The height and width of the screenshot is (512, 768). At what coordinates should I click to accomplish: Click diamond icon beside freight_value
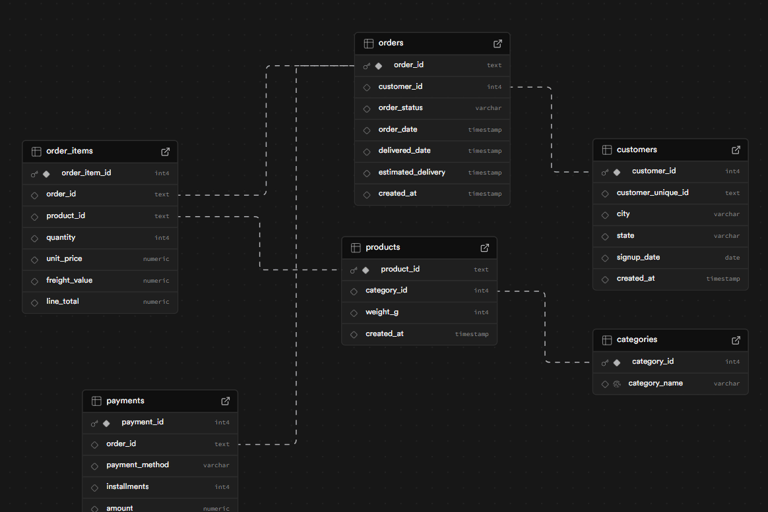(x=34, y=281)
